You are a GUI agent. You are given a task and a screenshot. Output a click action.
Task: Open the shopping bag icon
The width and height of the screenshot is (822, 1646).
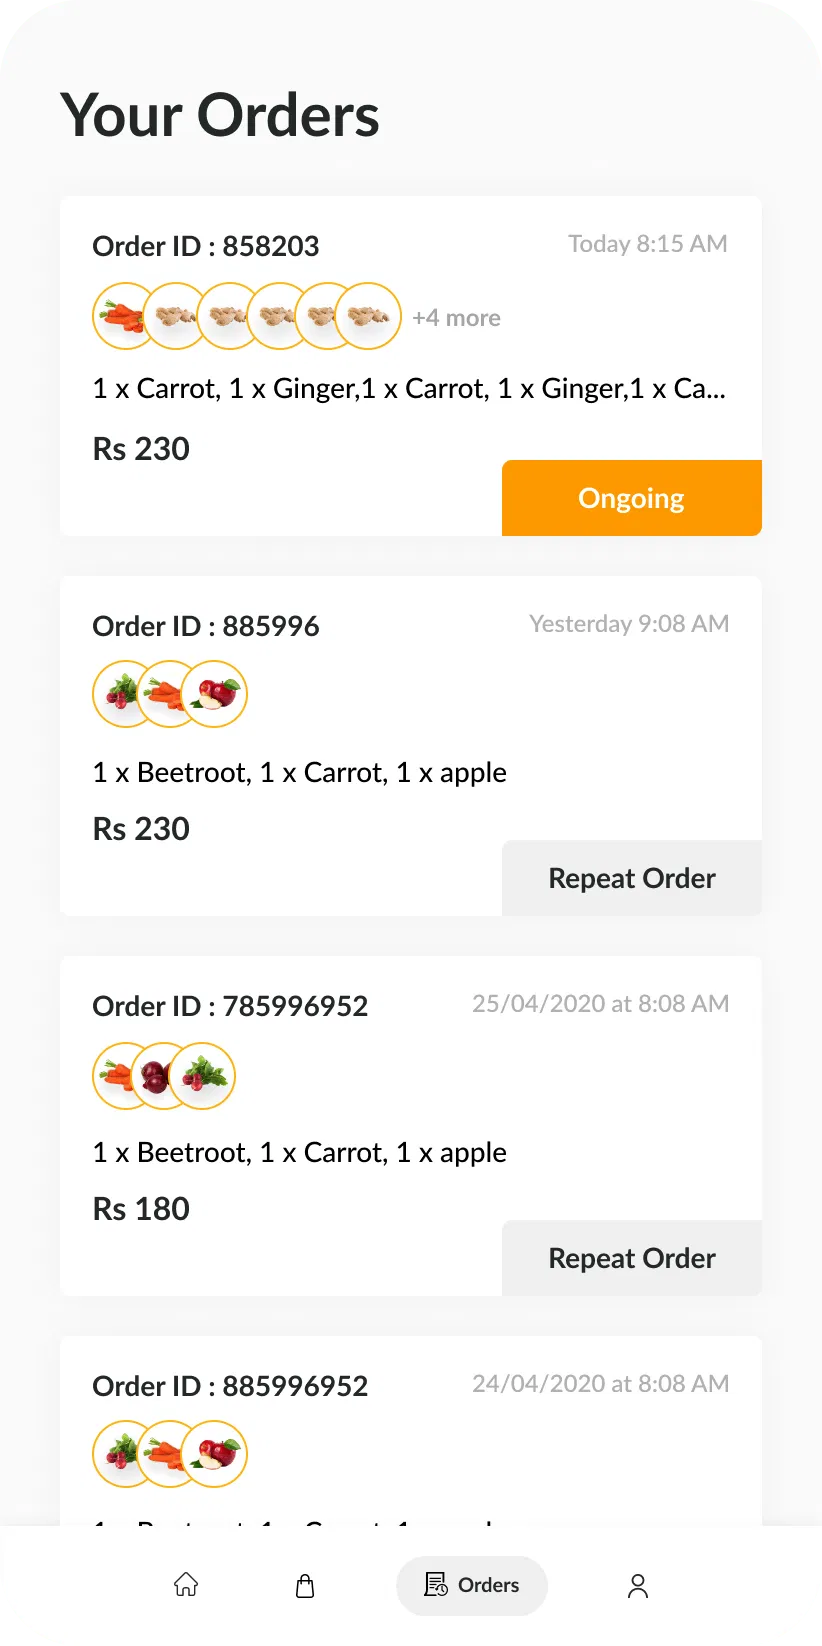click(305, 1585)
